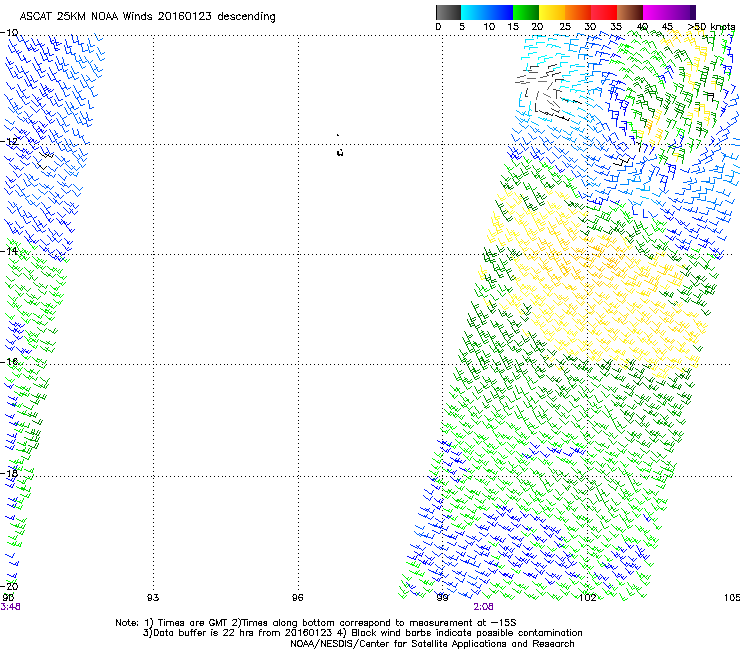Click the '0' label under the color bar

(438, 27)
